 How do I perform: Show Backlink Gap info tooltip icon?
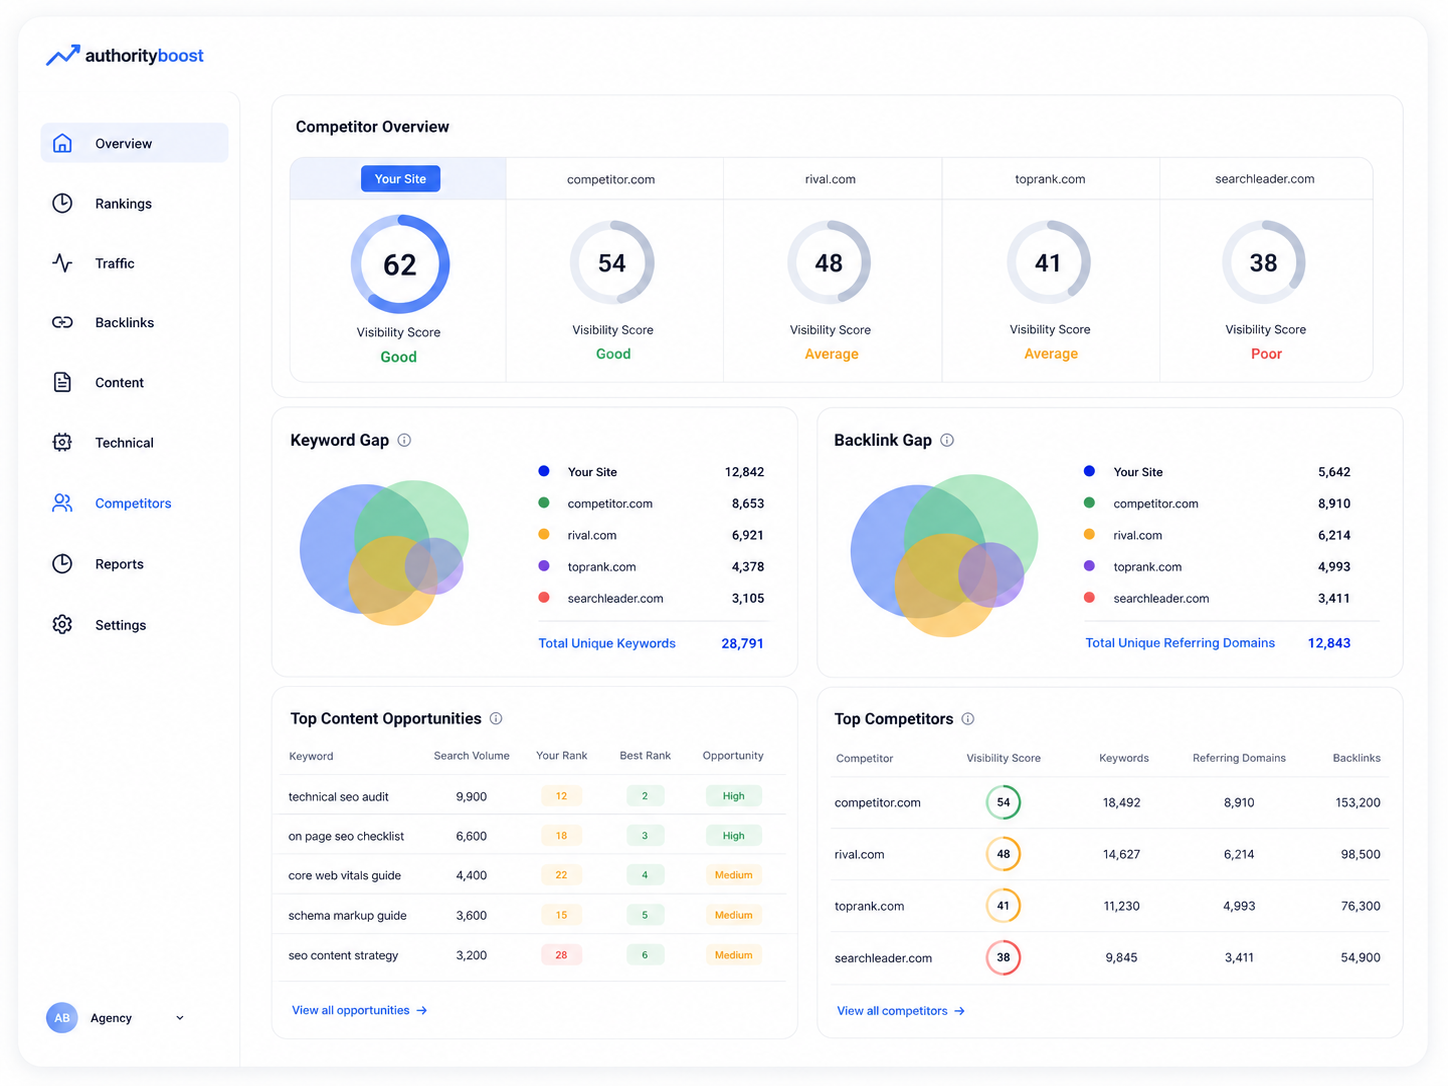click(x=947, y=440)
